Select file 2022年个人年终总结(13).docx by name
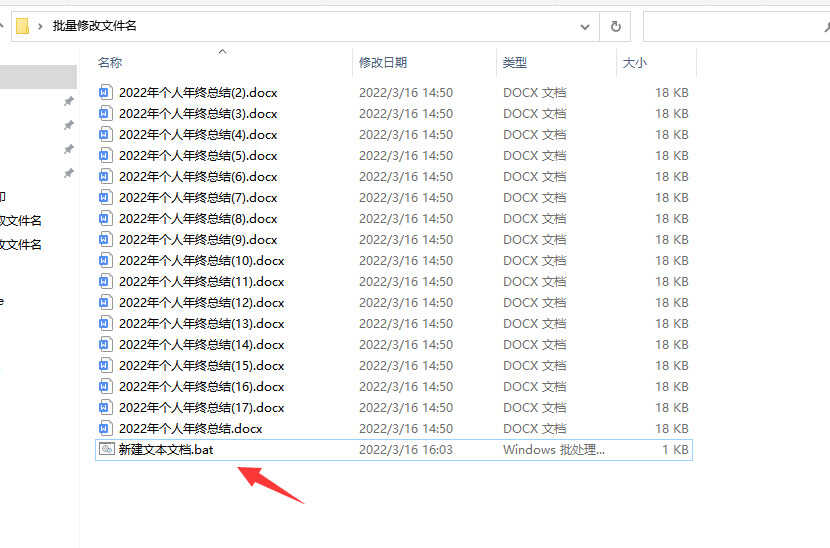This screenshot has width=830, height=548. coord(201,323)
